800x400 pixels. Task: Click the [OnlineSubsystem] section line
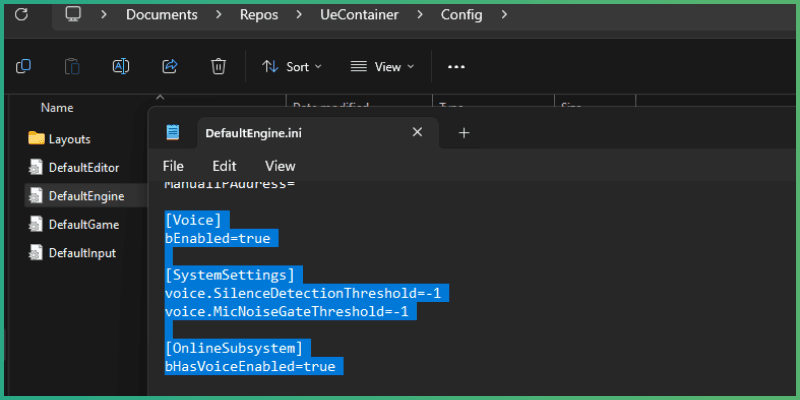point(234,349)
